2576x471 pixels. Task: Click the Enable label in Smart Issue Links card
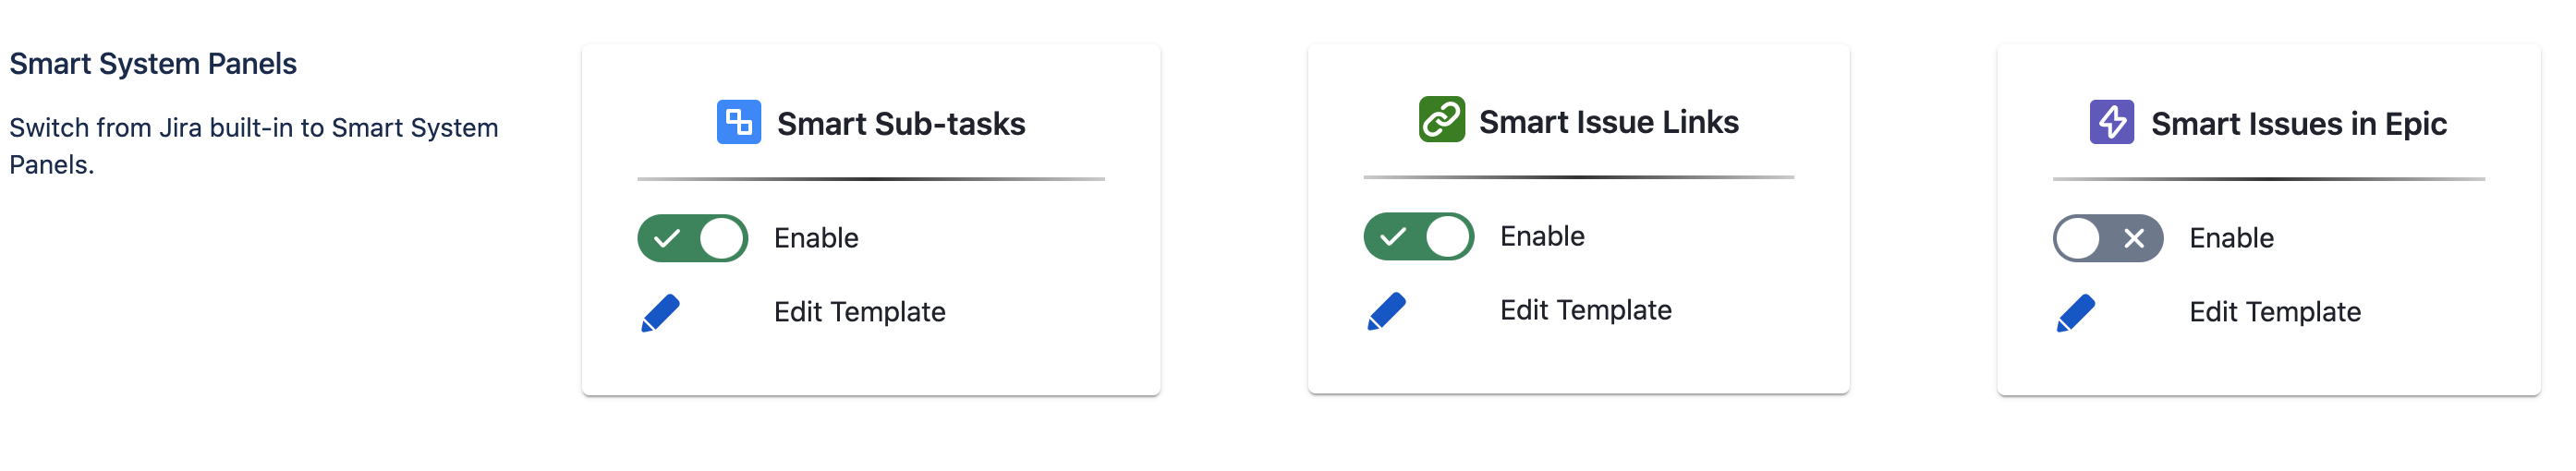click(x=1542, y=236)
